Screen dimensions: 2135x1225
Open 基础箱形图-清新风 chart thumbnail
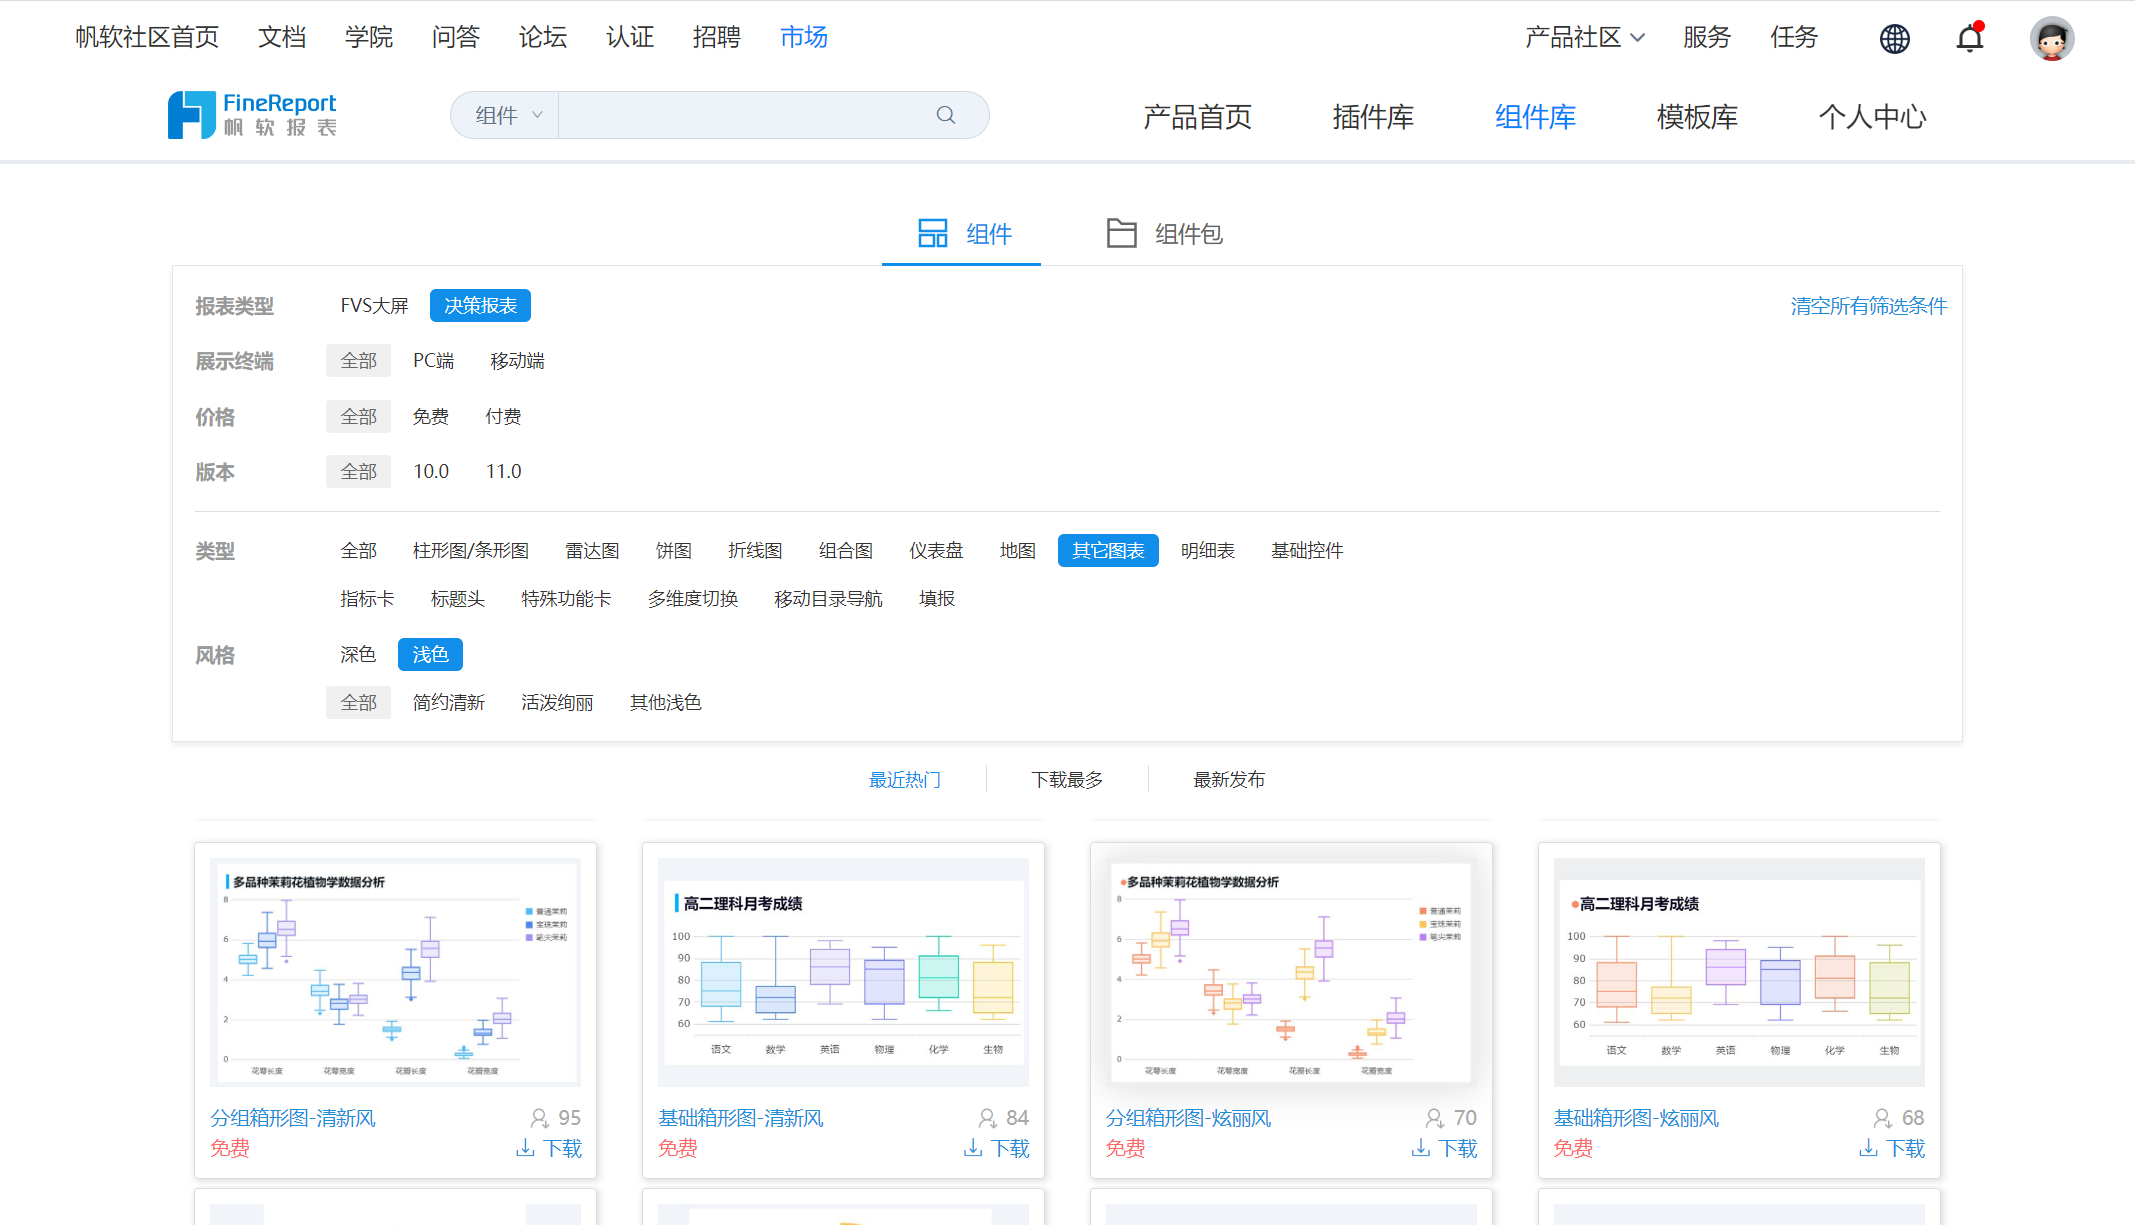(x=843, y=972)
